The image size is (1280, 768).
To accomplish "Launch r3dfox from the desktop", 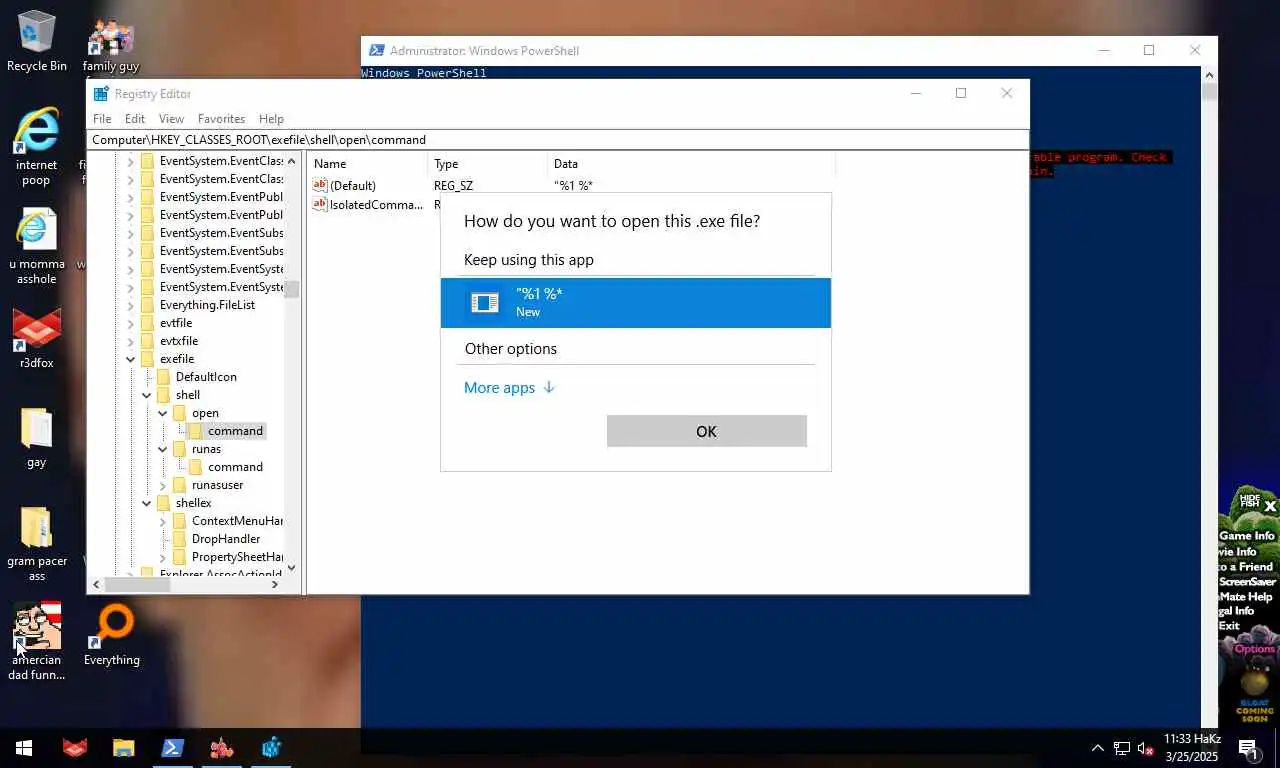I will (x=36, y=338).
